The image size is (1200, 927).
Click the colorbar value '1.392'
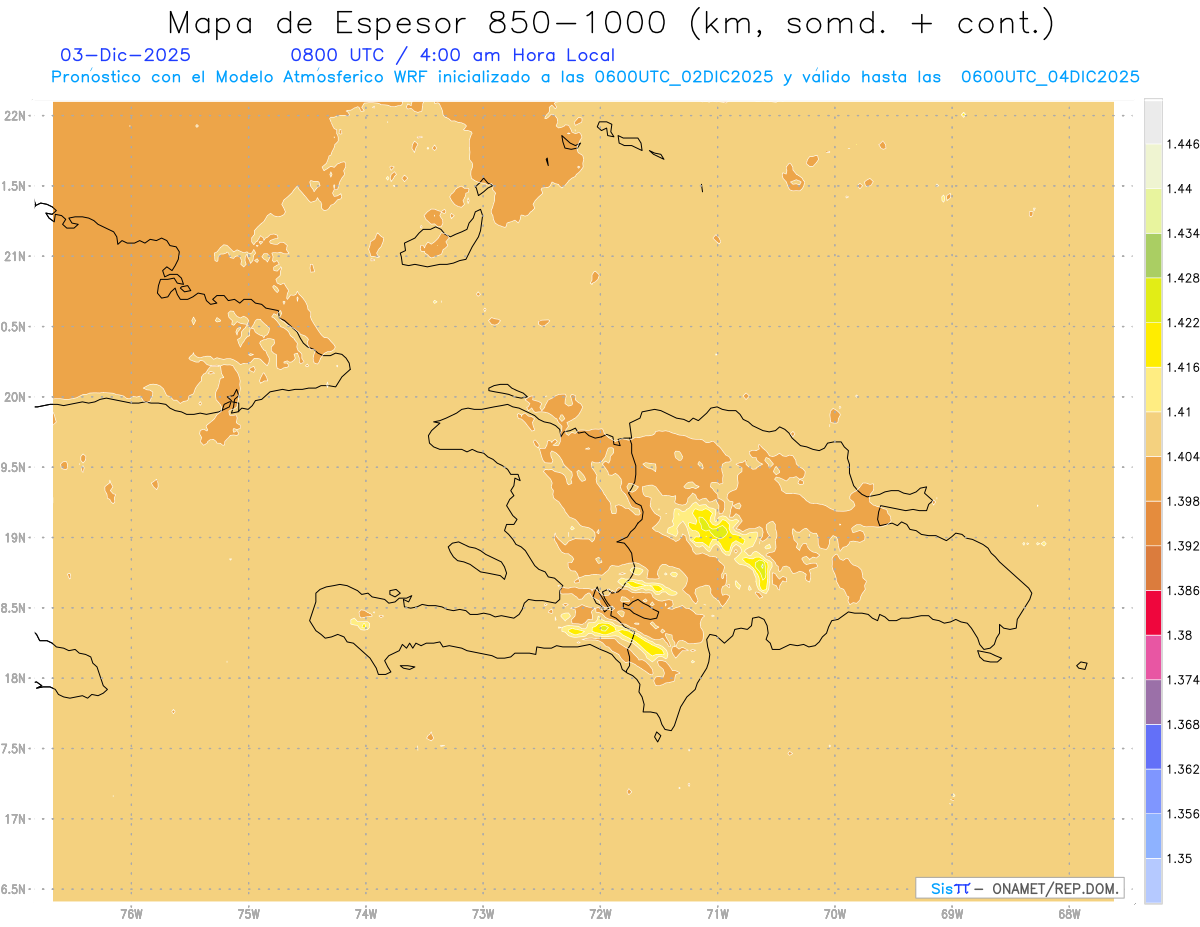(1182, 546)
